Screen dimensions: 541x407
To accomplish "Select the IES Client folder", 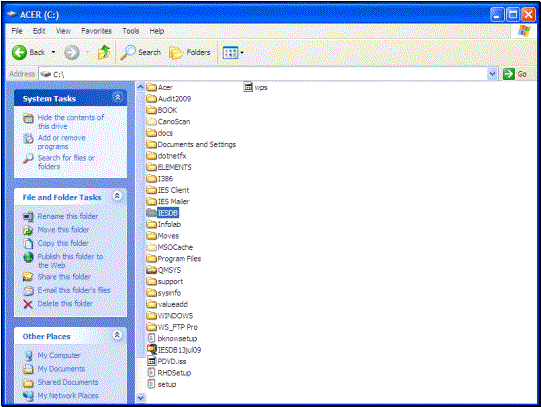I will point(168,190).
